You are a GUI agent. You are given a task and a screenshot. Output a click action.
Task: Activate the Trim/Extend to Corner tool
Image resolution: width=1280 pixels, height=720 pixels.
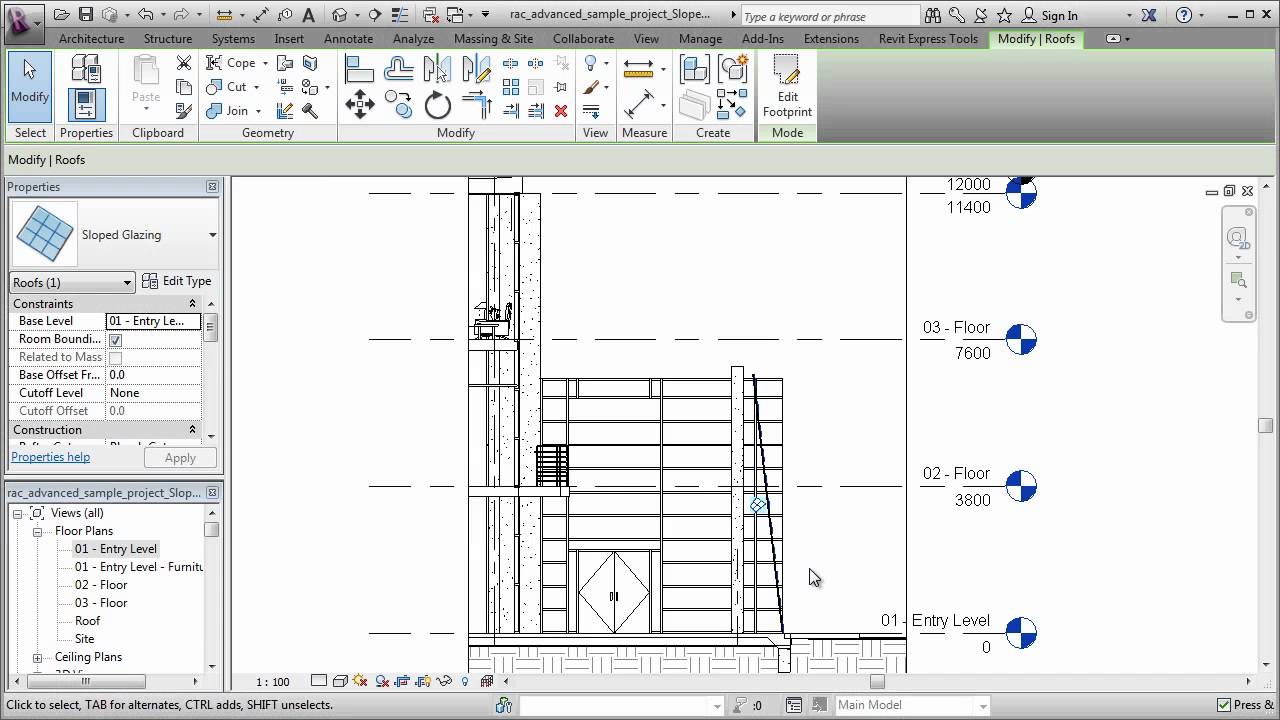point(478,105)
